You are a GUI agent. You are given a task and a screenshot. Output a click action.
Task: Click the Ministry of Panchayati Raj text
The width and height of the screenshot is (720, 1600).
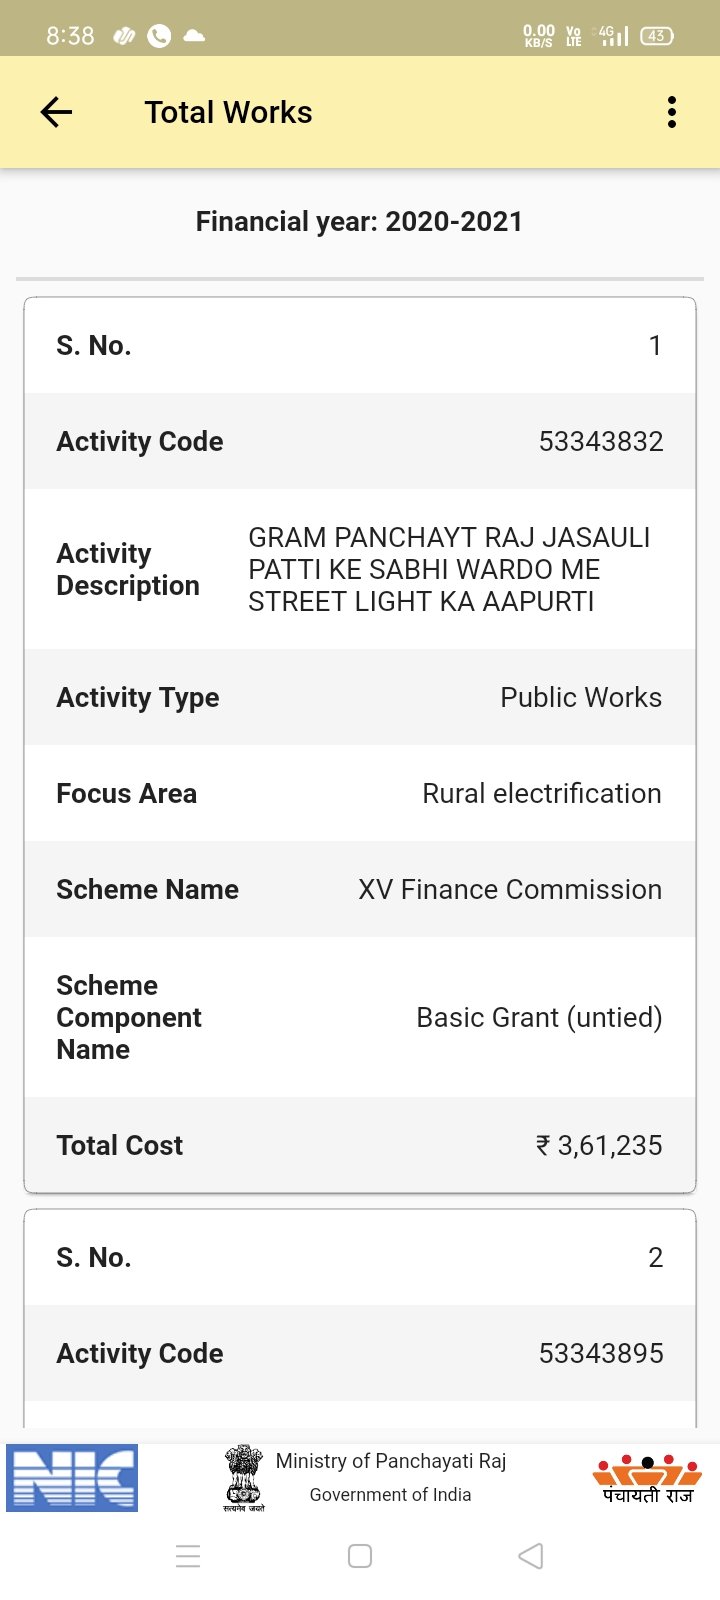tap(390, 1461)
